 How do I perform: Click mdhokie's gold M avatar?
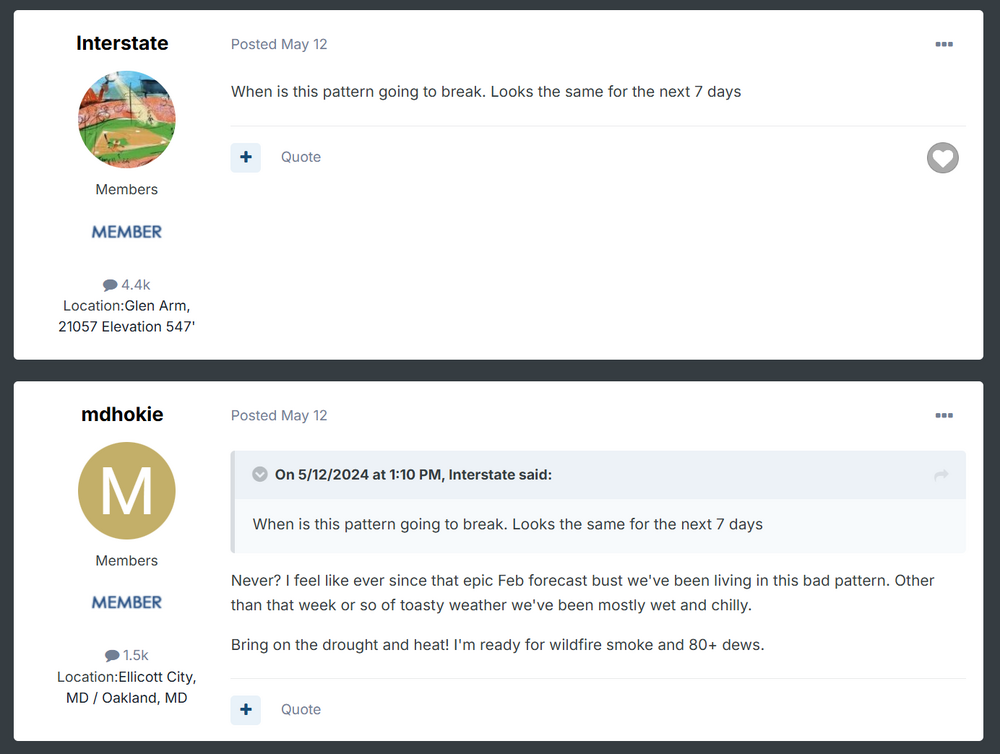[x=126, y=491]
